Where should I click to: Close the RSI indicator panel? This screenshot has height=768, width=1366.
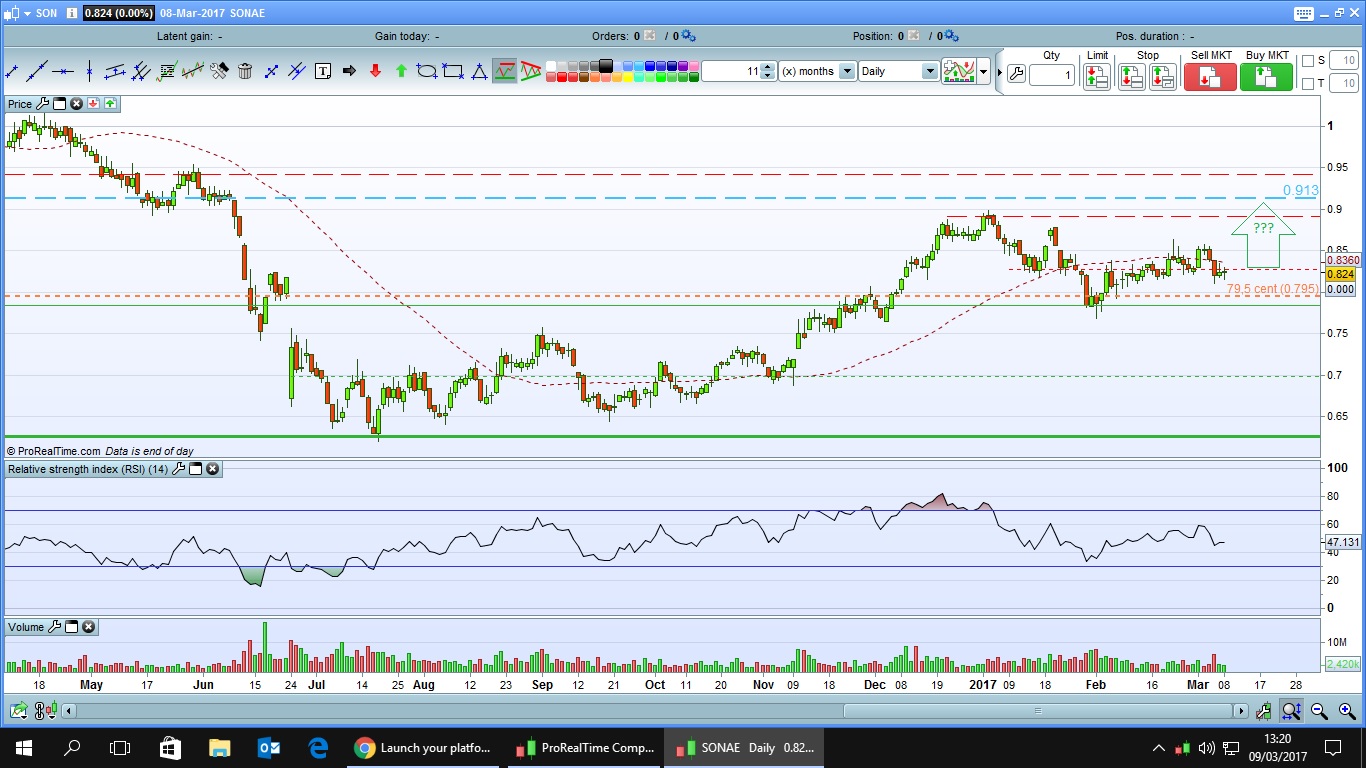point(213,469)
